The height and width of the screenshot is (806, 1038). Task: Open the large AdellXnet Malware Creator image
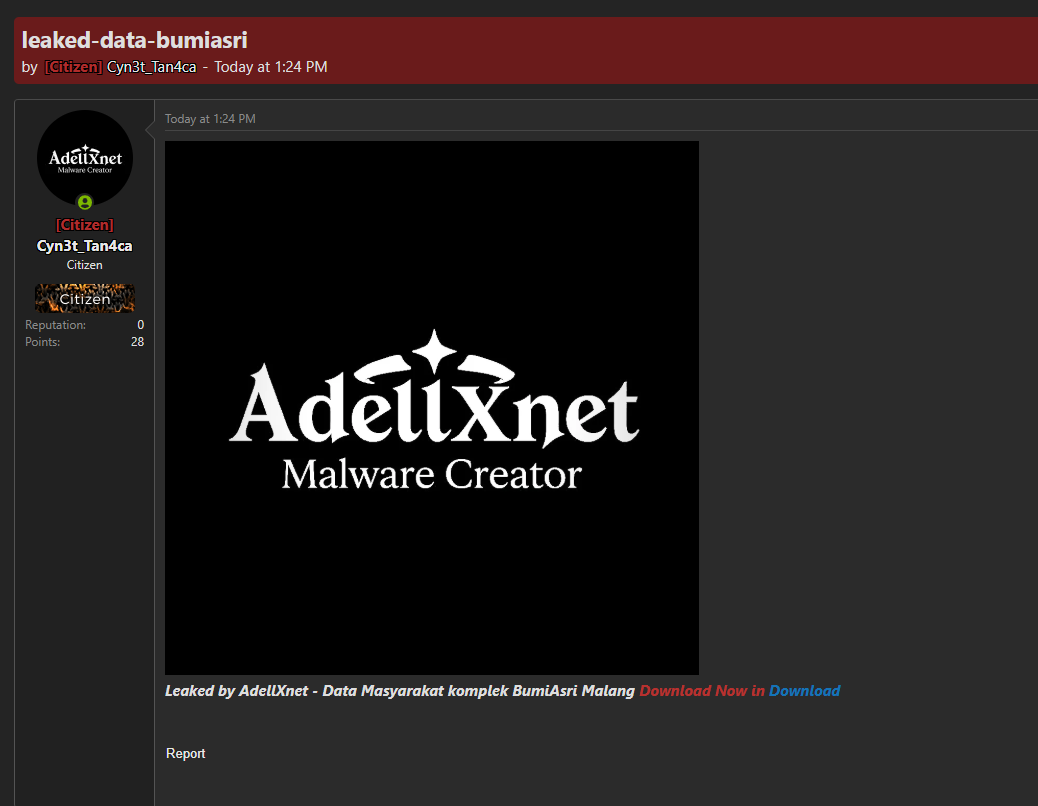(432, 408)
